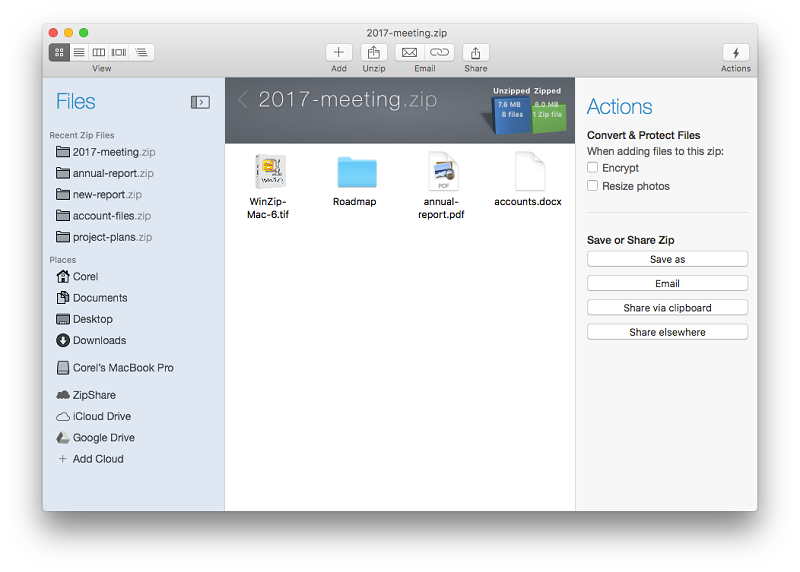Click Share elsewhere button
Screen dimensions: 800x572
pos(667,332)
